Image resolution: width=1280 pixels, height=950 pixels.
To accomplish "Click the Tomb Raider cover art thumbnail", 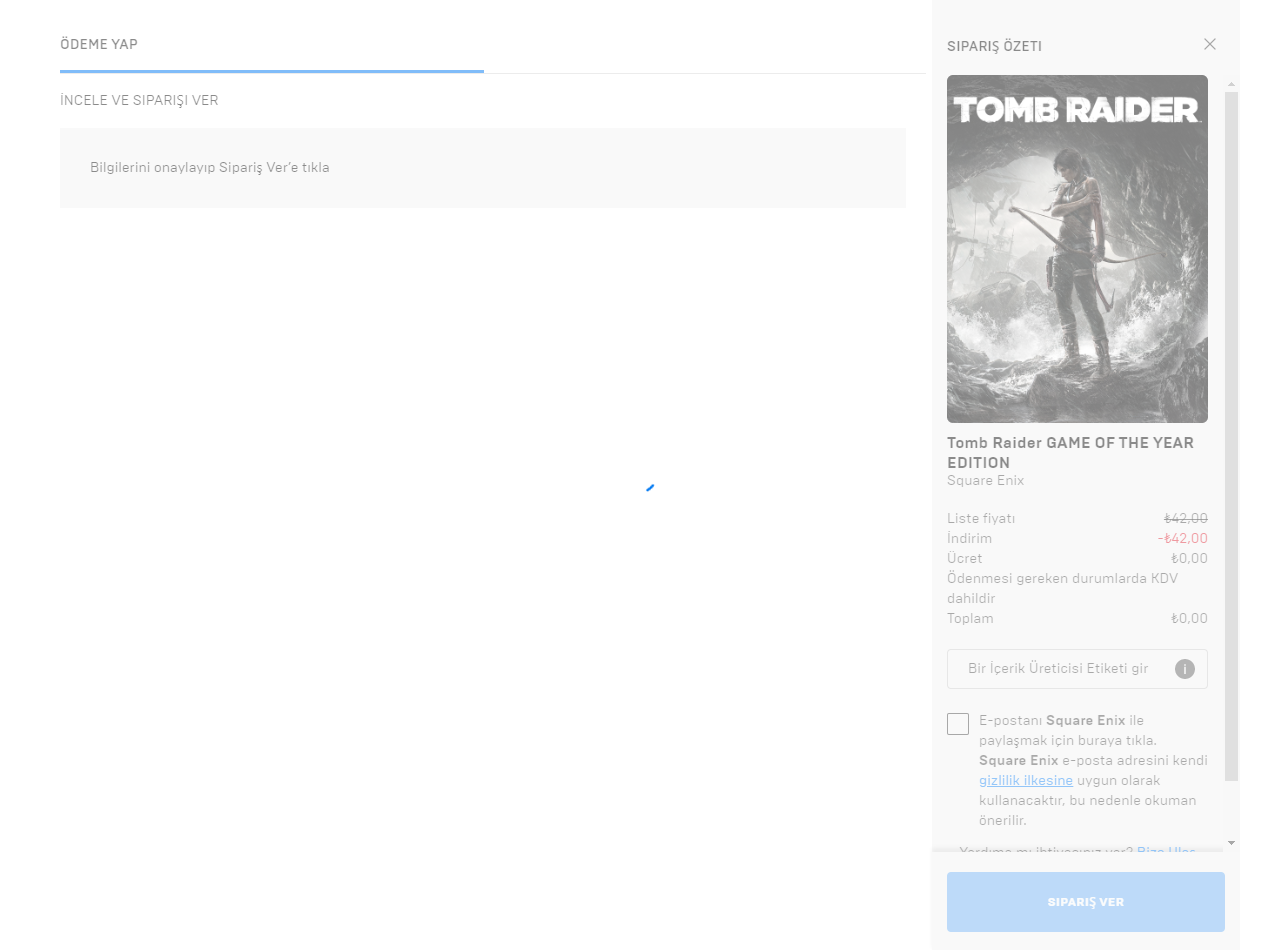I will click(1077, 249).
